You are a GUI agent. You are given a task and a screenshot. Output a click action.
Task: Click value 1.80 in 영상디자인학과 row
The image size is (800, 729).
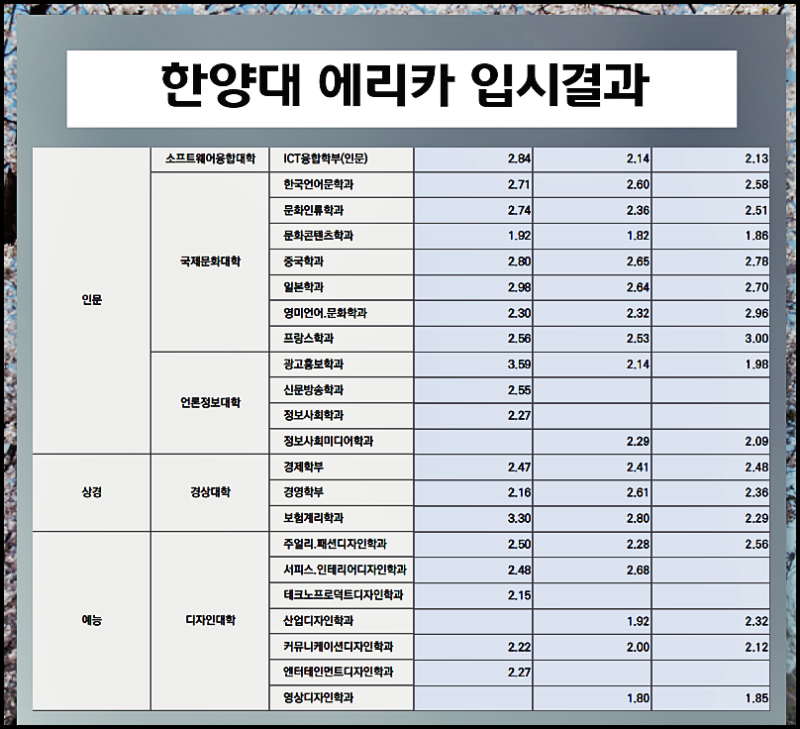pos(638,698)
